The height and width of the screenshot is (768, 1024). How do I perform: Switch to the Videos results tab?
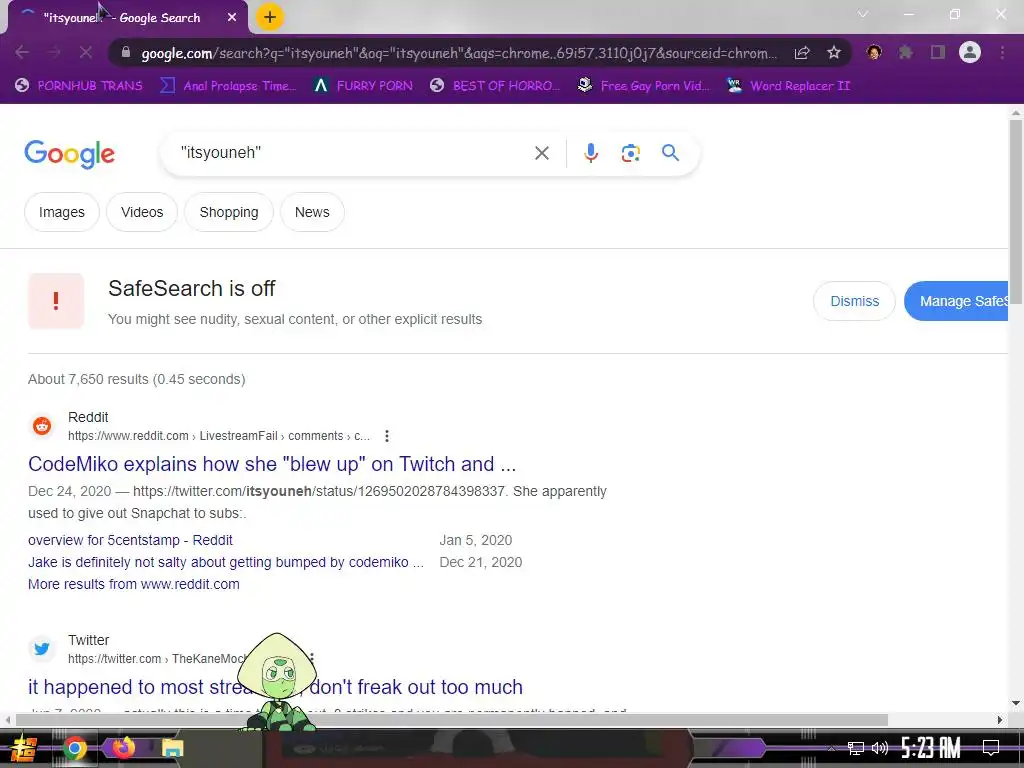142,212
